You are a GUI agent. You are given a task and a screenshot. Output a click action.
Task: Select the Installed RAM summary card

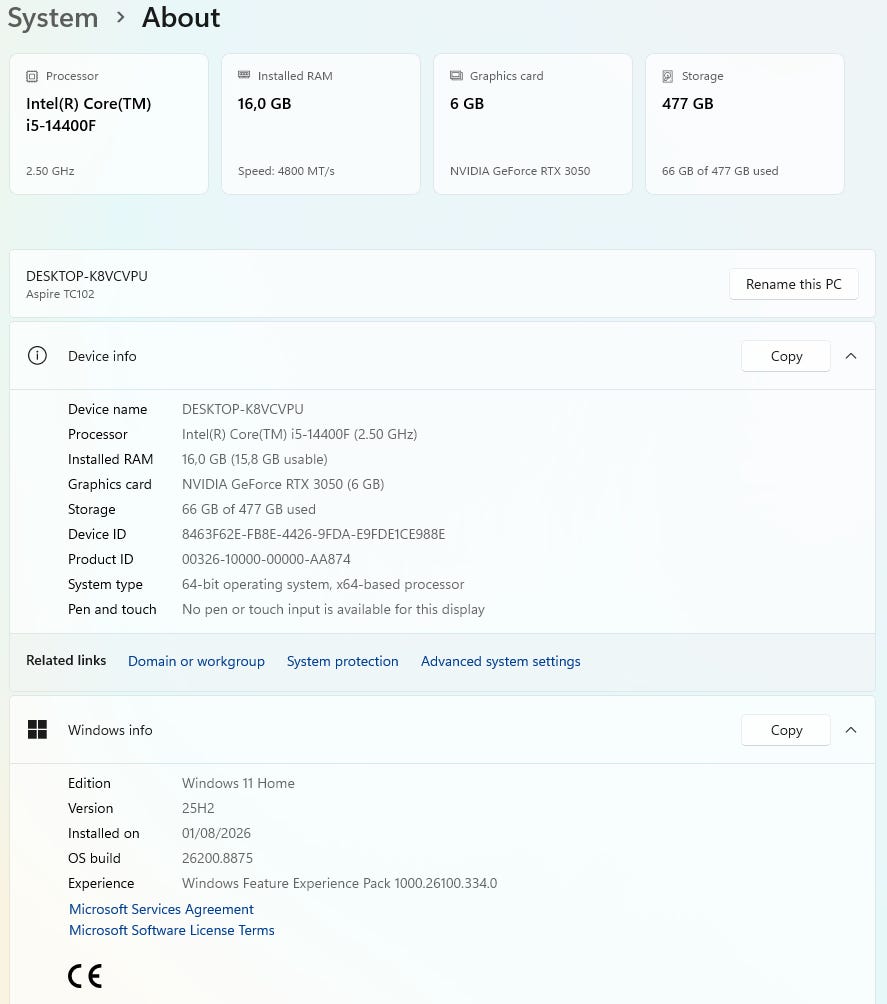pos(321,124)
